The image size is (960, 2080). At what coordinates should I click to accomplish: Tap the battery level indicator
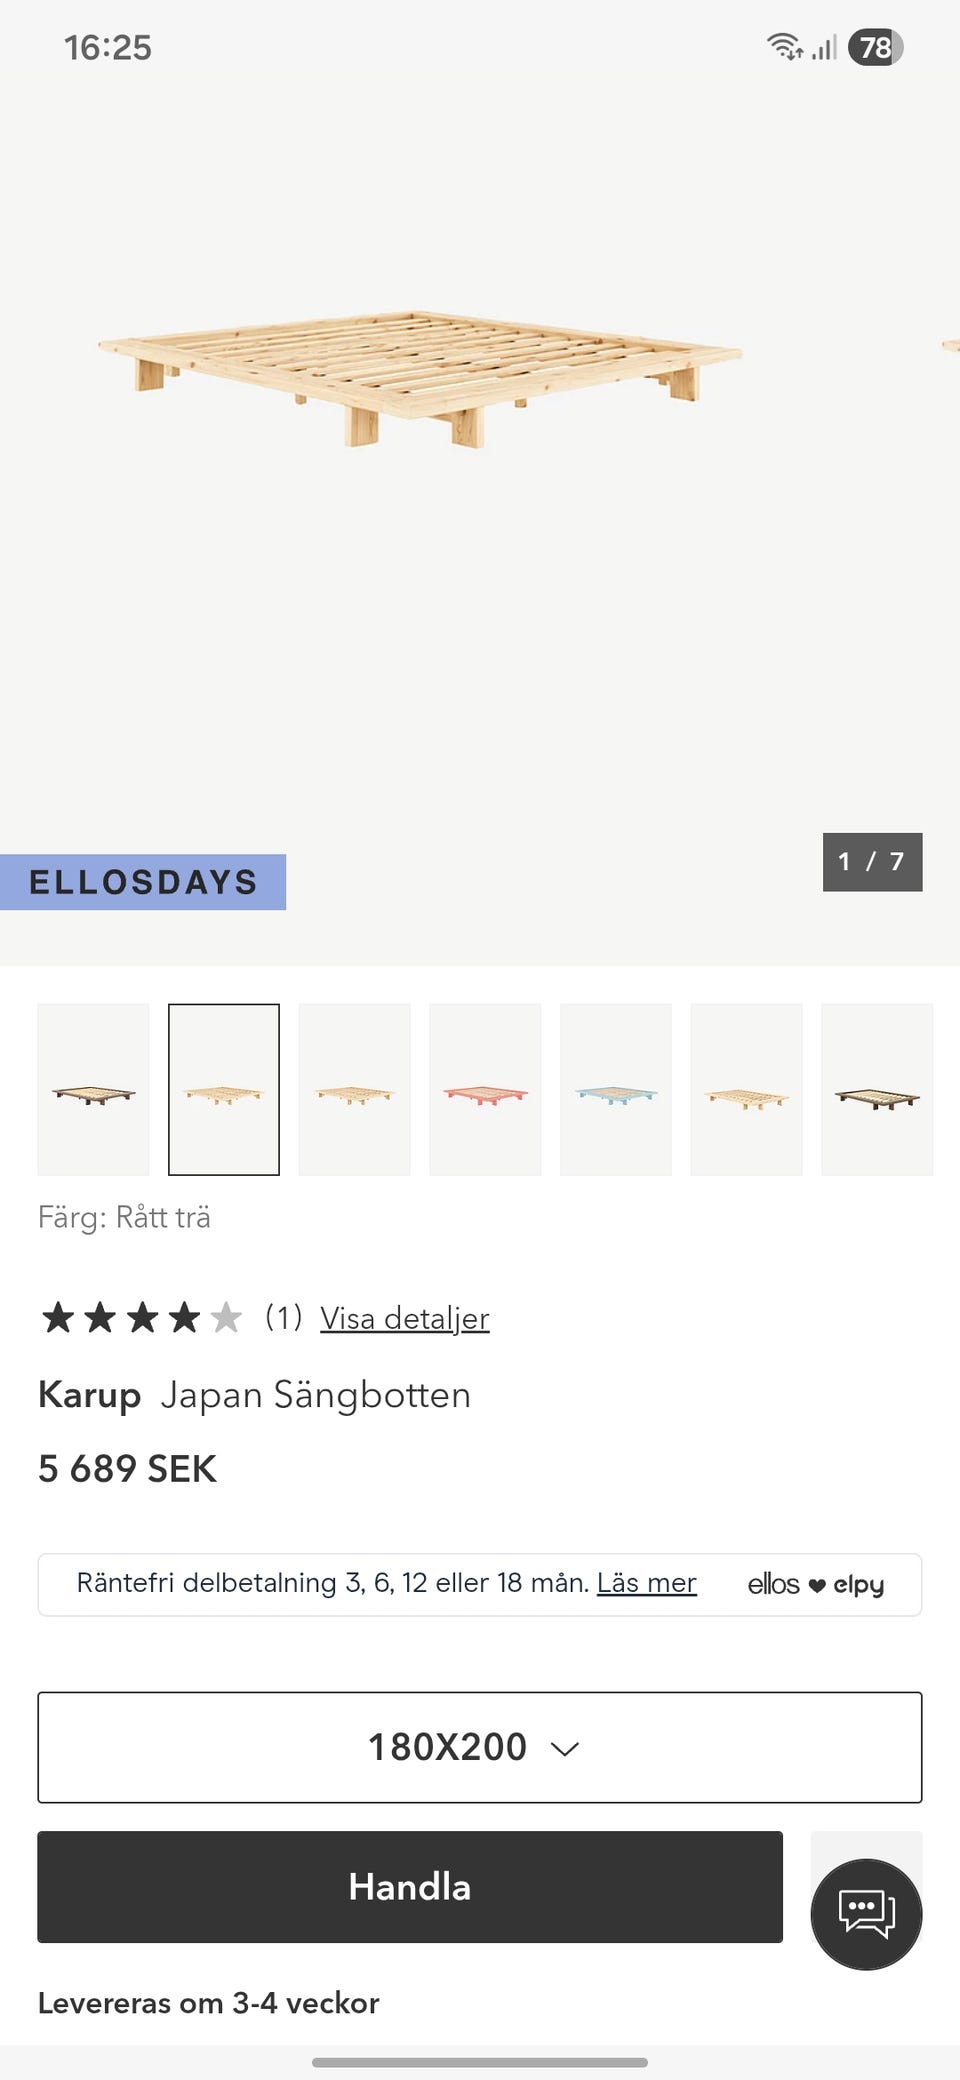tap(875, 47)
